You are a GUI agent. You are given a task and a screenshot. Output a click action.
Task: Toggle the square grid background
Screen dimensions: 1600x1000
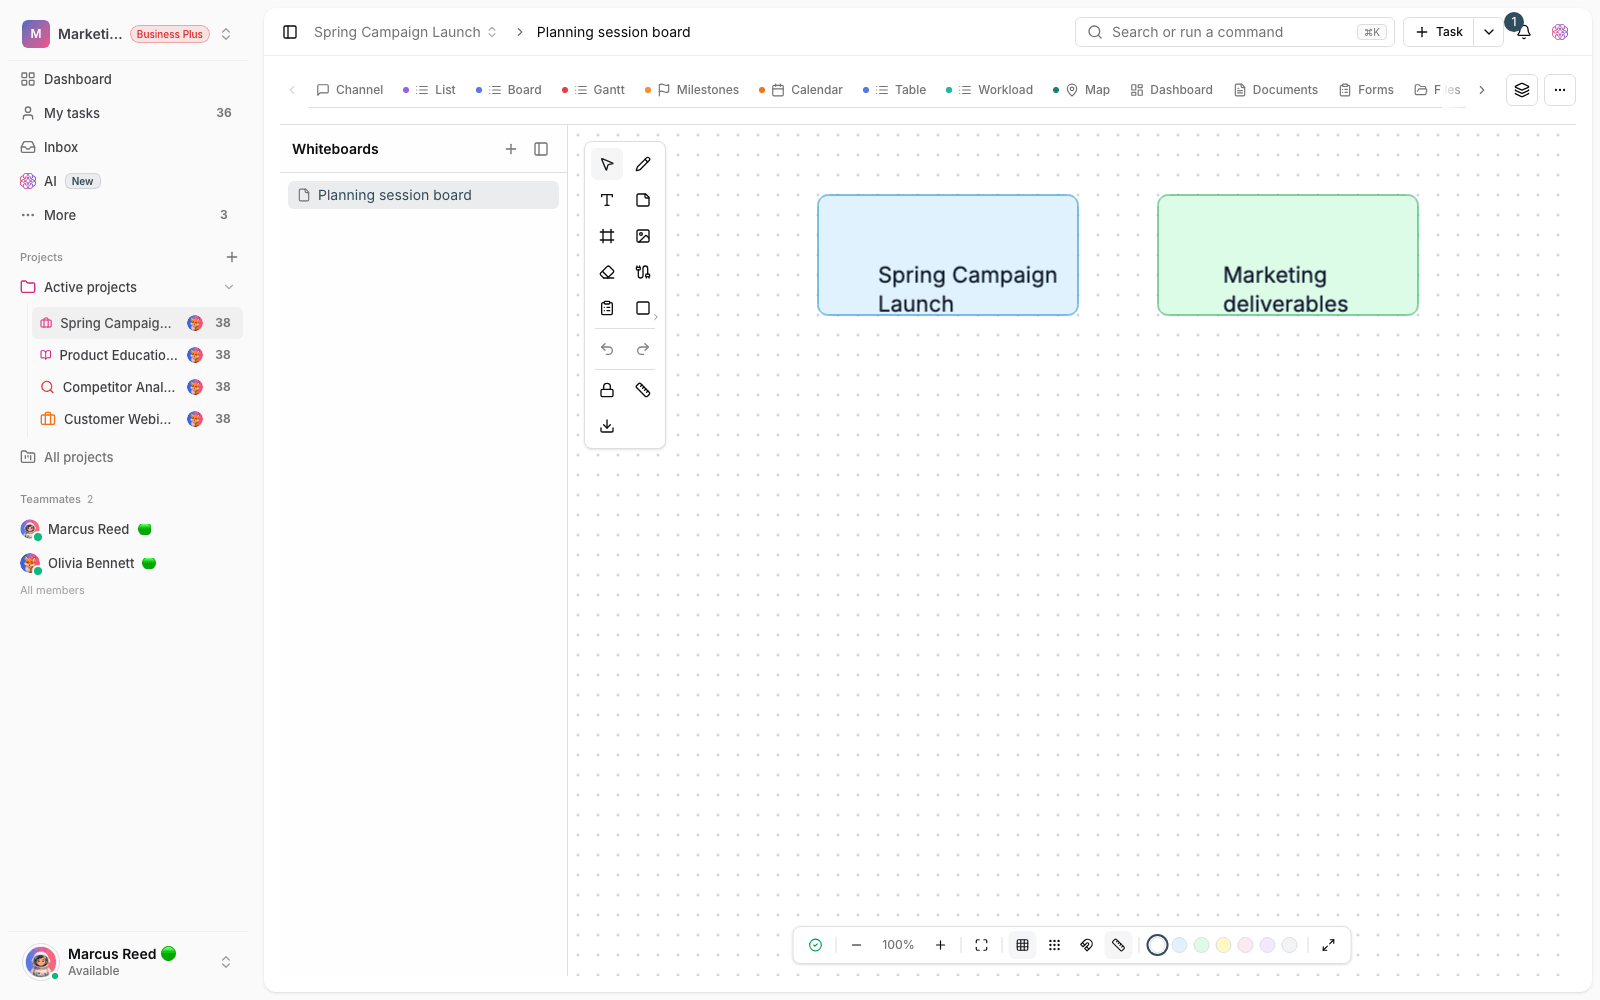click(1022, 945)
